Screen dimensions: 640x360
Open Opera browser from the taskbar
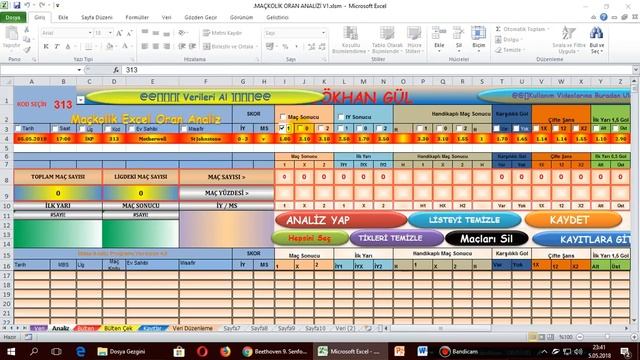click(x=202, y=351)
